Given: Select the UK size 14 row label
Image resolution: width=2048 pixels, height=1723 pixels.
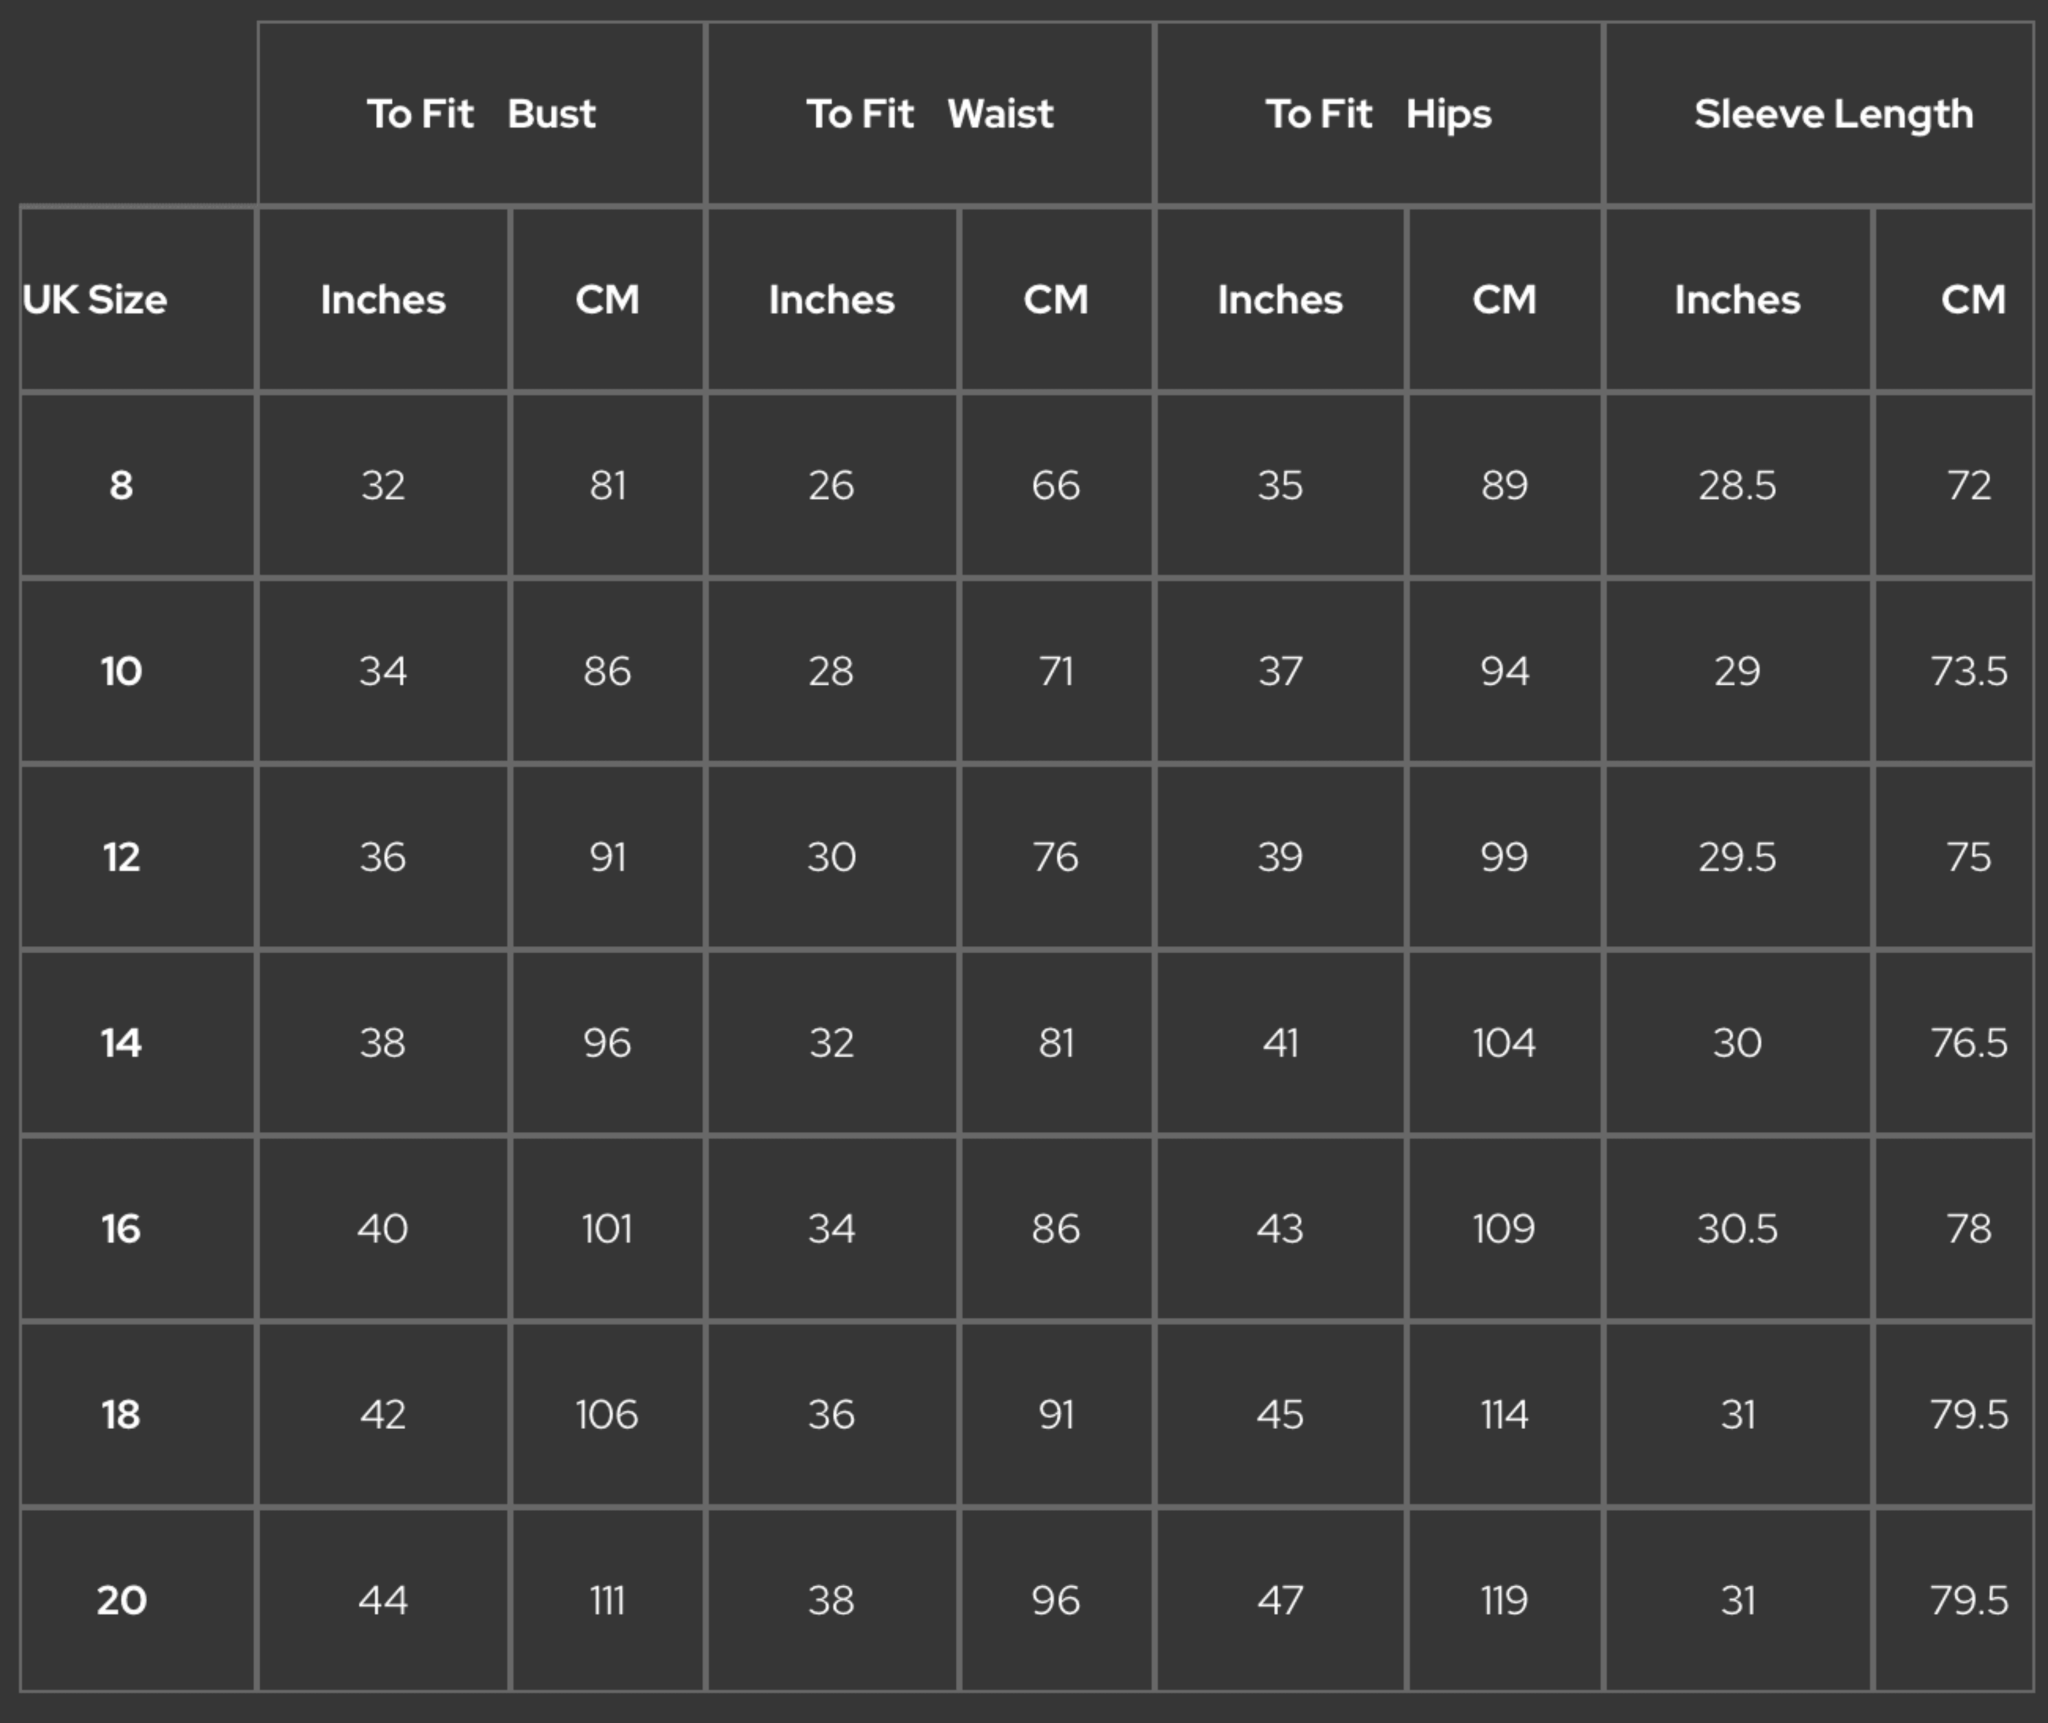Looking at the screenshot, I should 121,1043.
